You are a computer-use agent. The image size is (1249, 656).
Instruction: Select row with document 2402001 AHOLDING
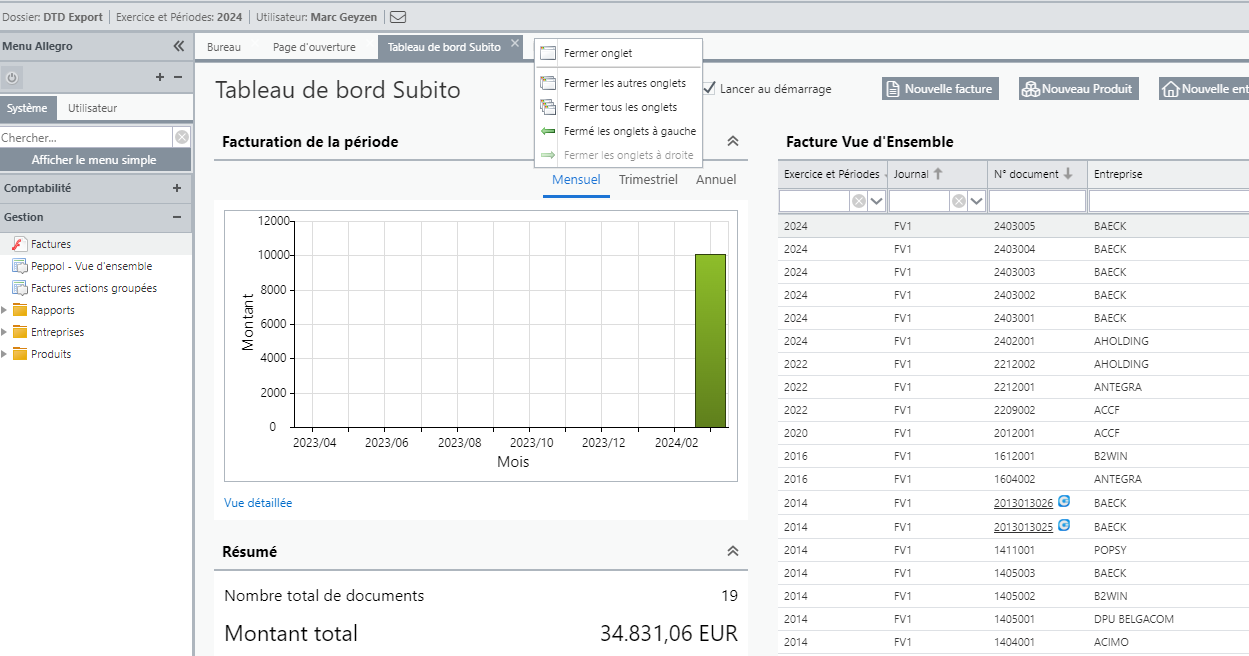(x=1013, y=341)
